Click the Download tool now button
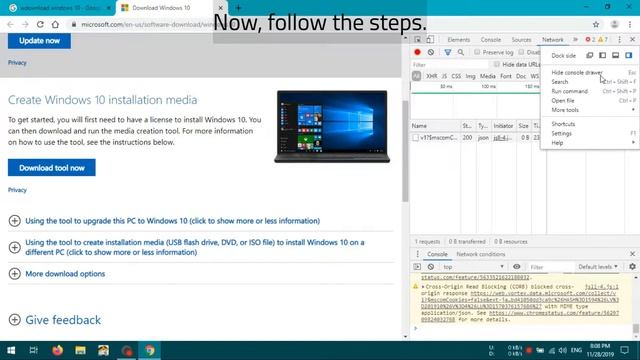The image size is (640, 360). pos(51,168)
